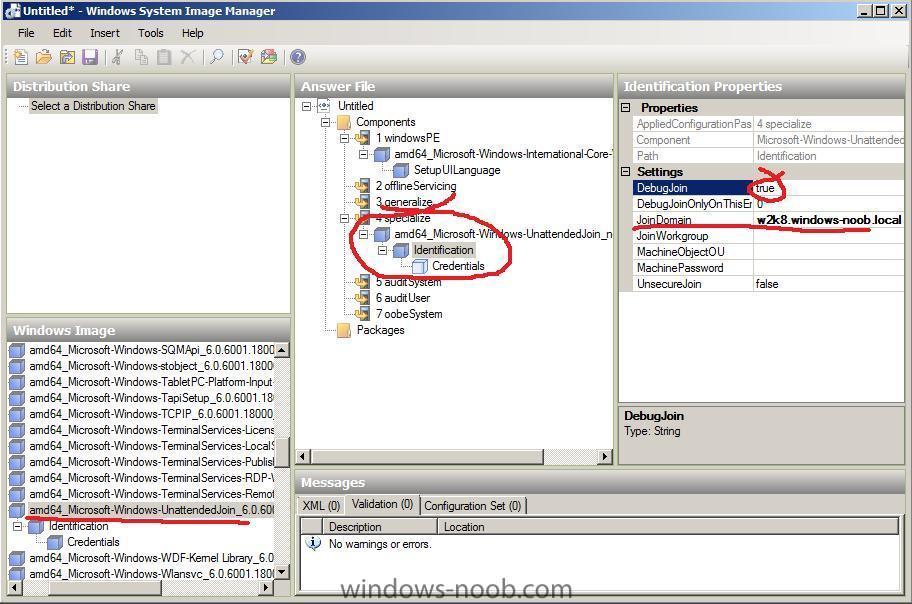The height and width of the screenshot is (604, 912).
Task: Click the empty JoinWorkgroup value field
Action: [x=829, y=236]
